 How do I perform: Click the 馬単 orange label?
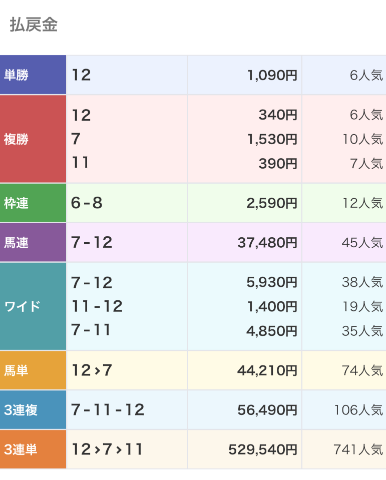pos(33,370)
